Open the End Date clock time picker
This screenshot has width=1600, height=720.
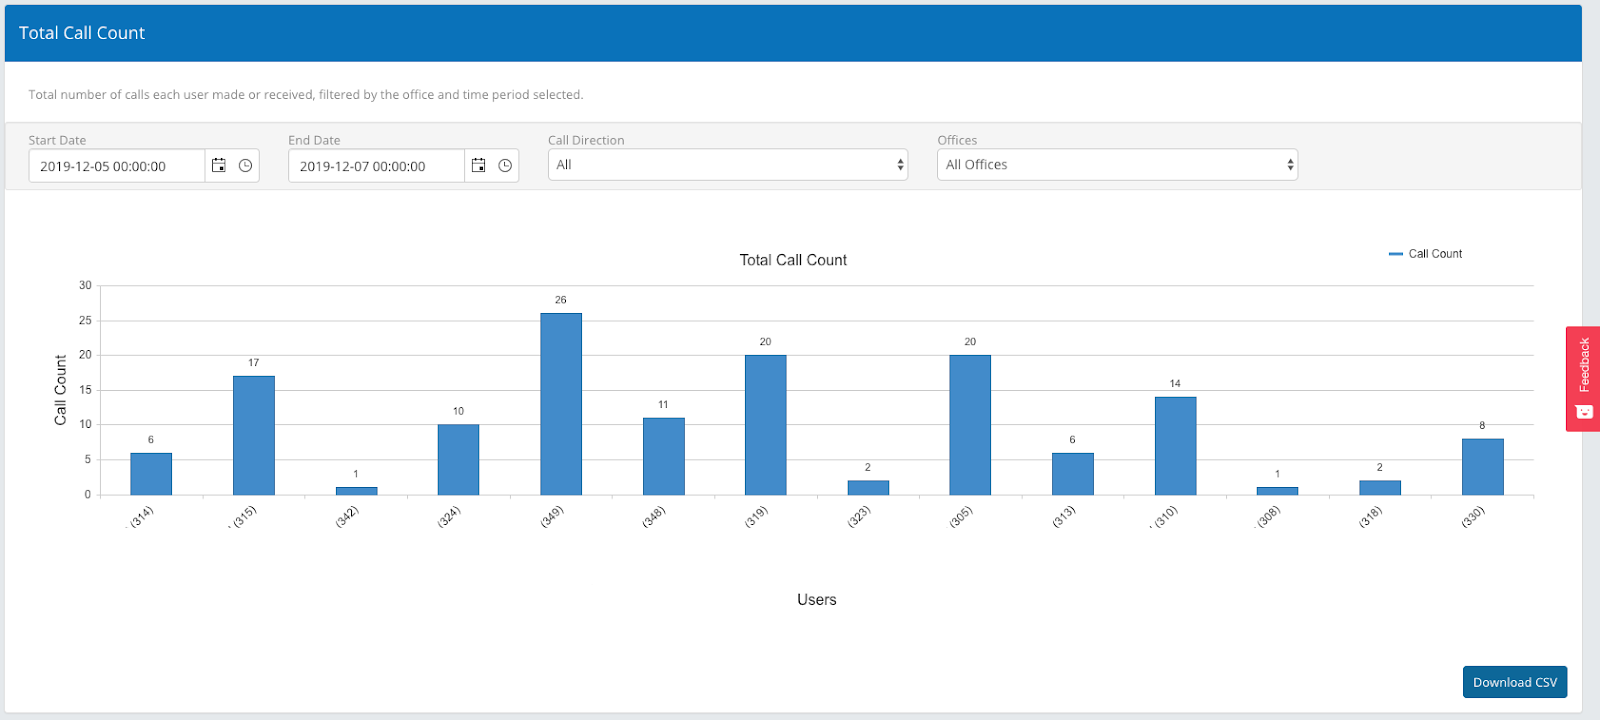click(x=505, y=166)
